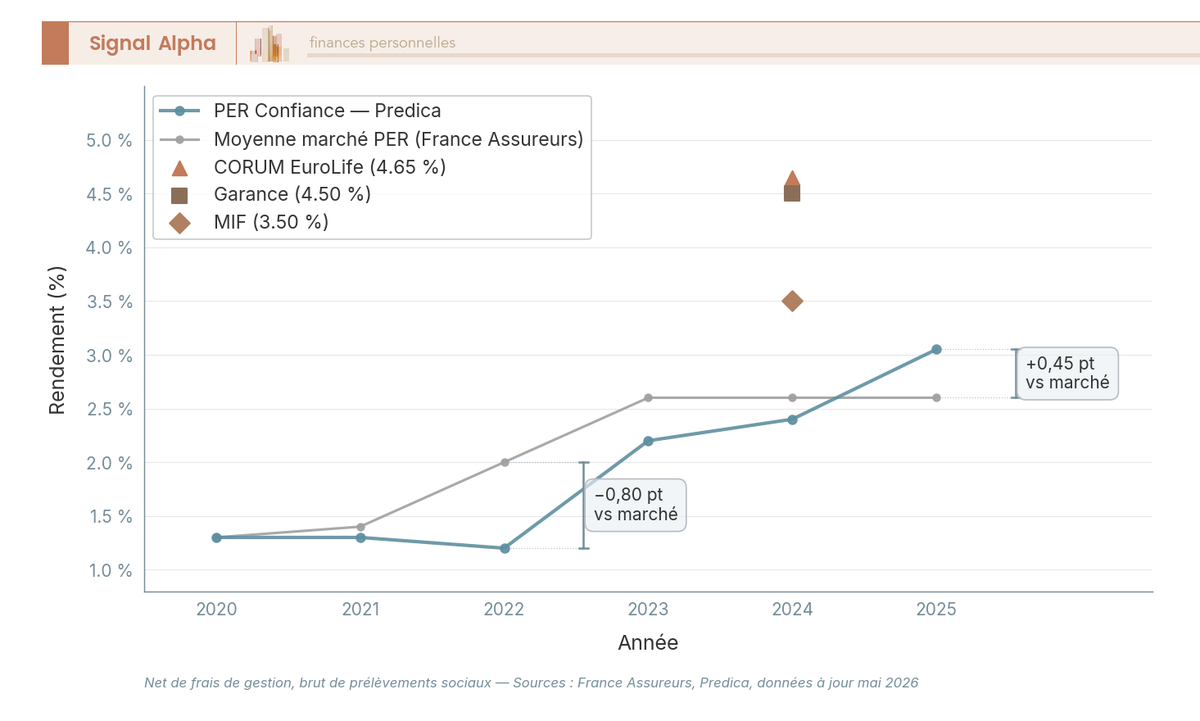Click the 2021 x-axis label
The image size is (1200, 721).
(x=360, y=609)
